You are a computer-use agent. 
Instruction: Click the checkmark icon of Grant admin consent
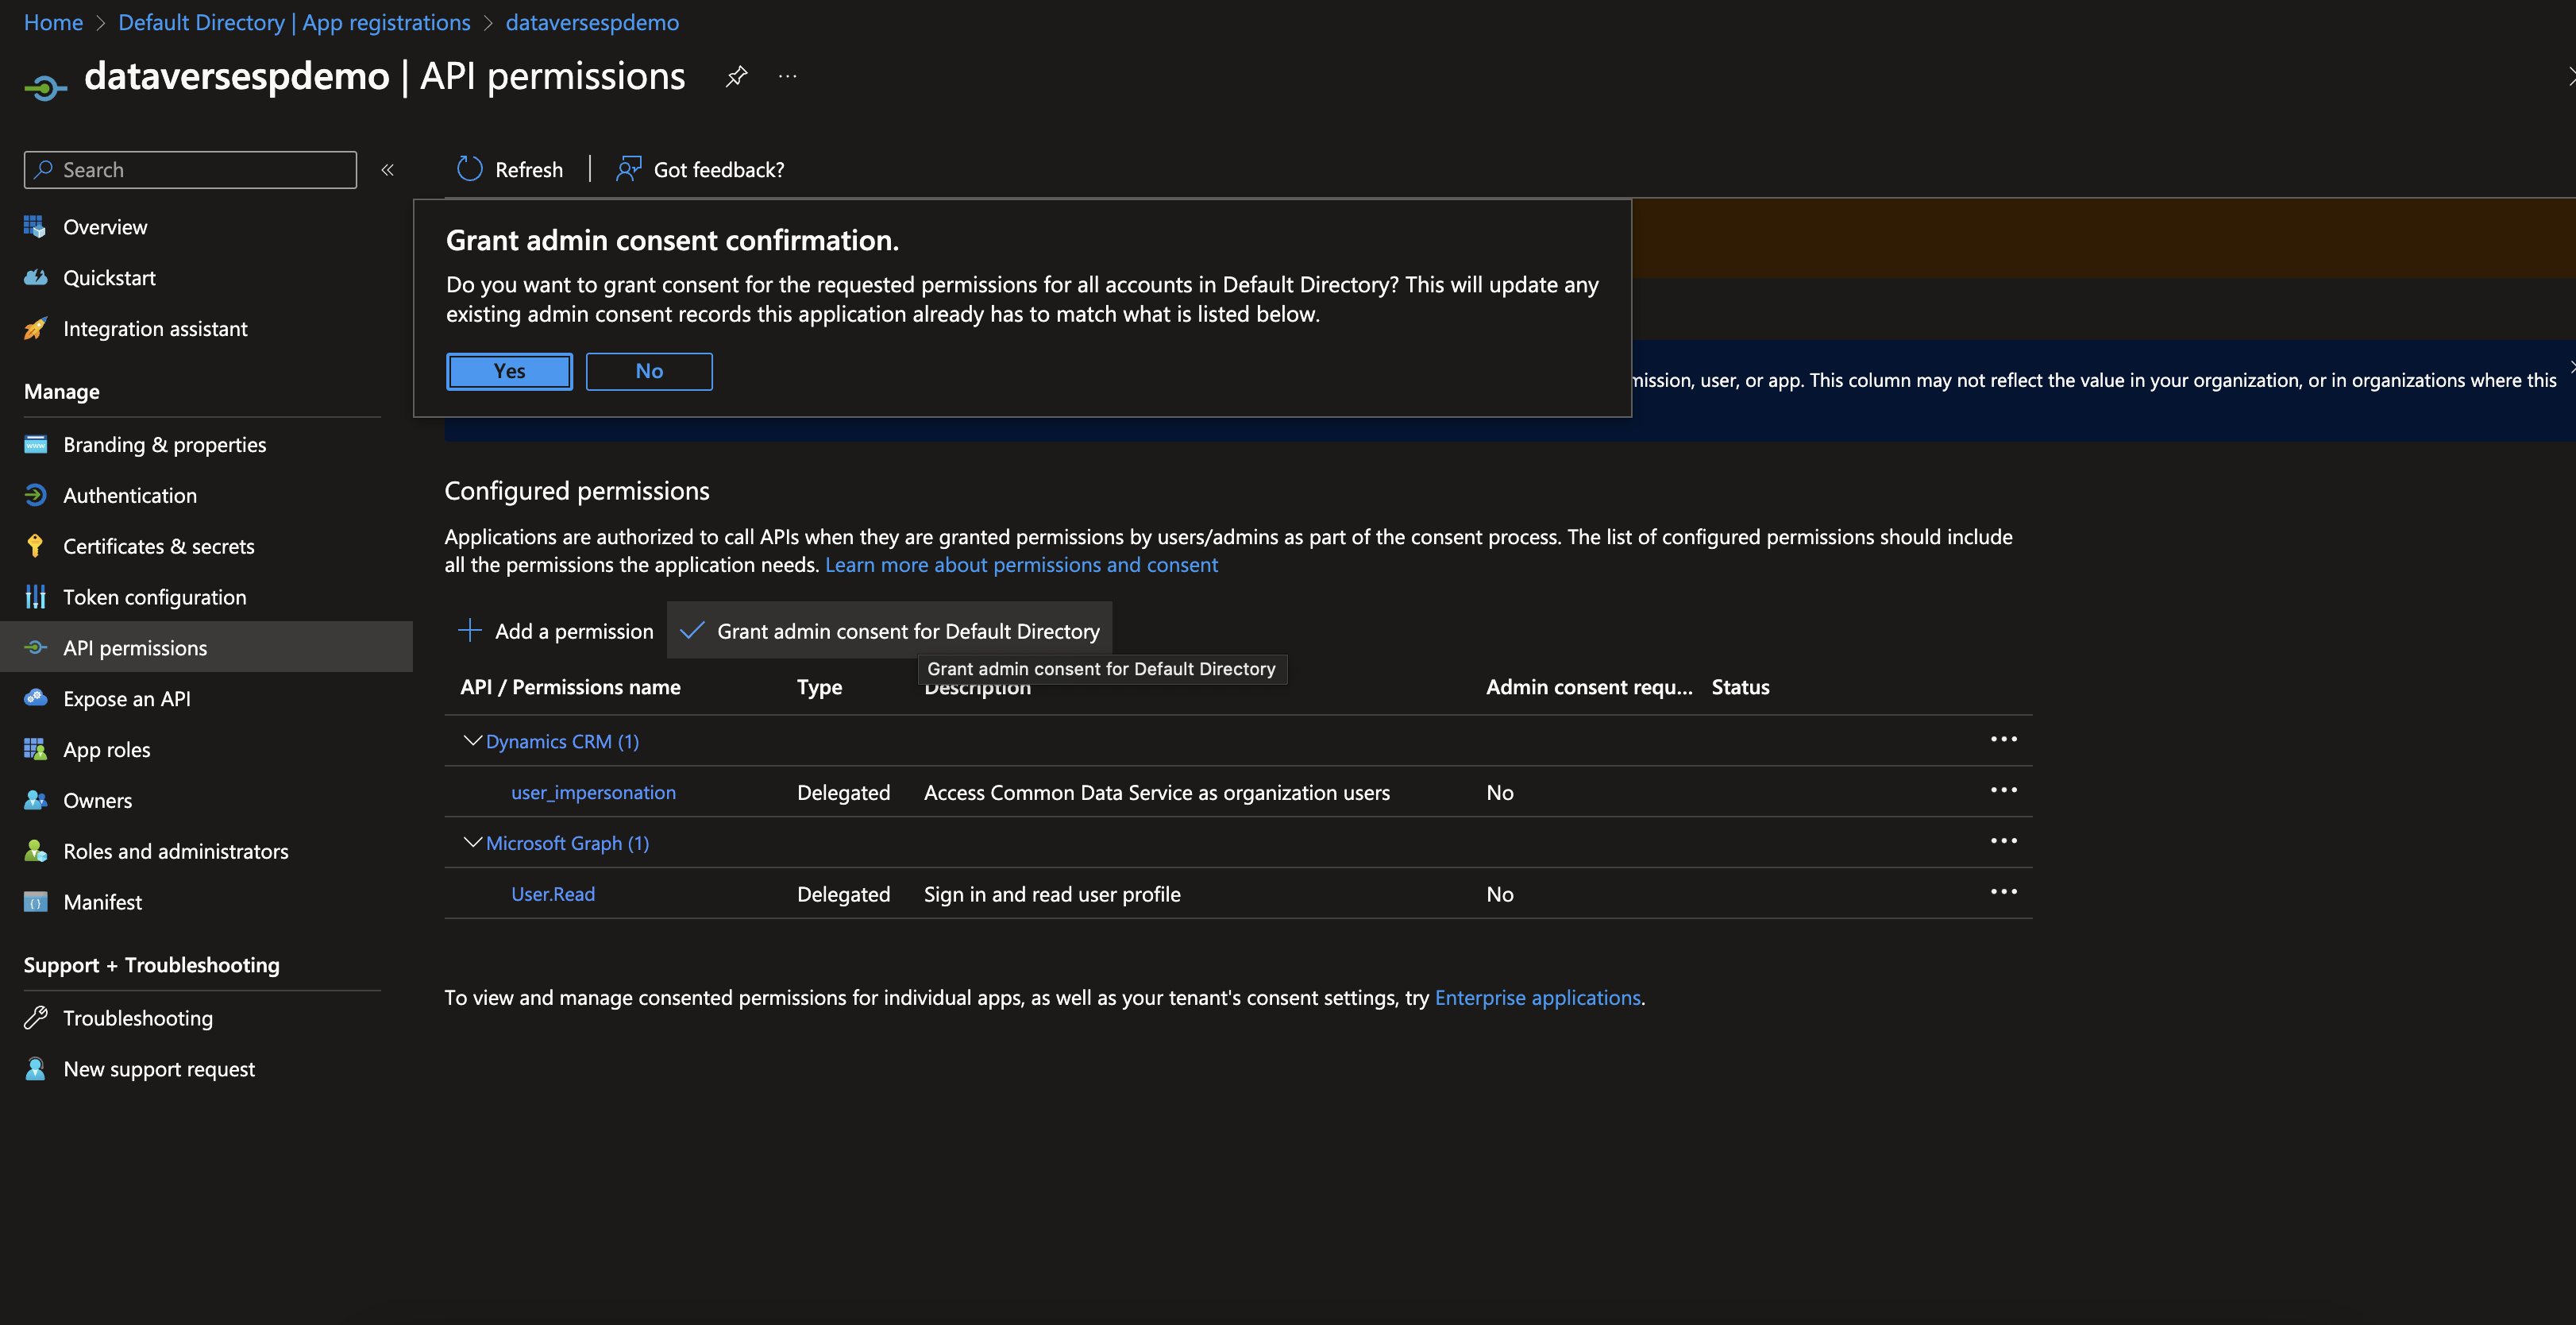(x=692, y=630)
